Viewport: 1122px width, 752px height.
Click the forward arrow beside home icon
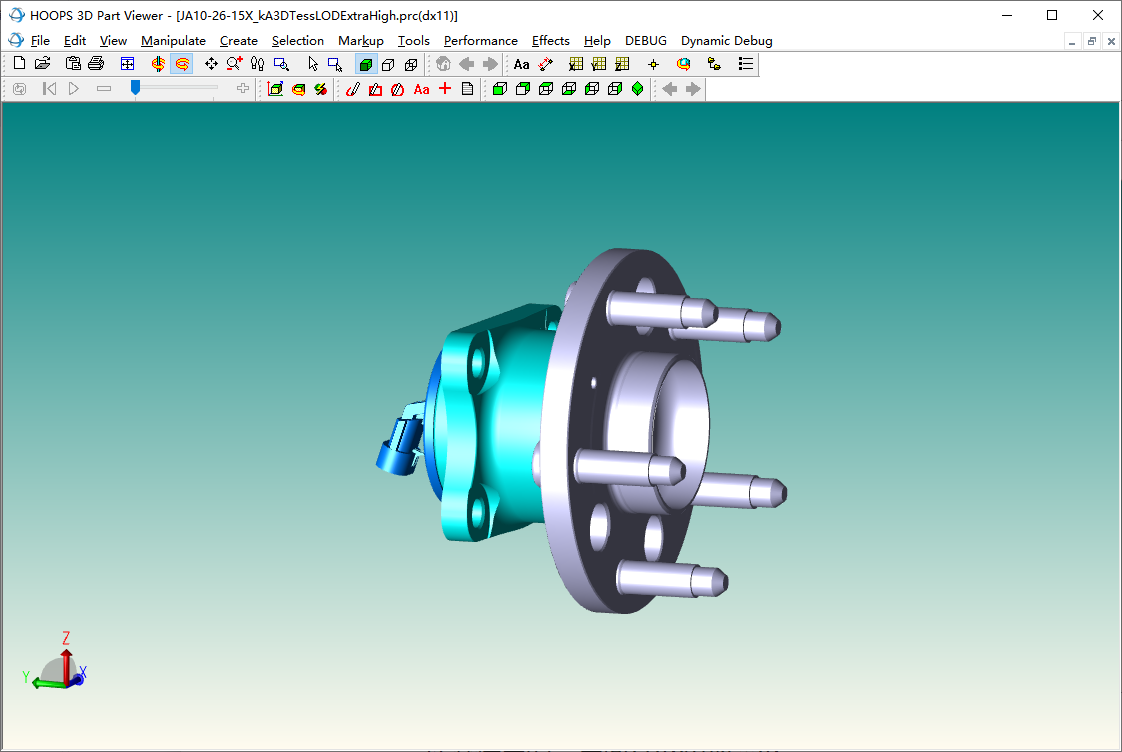pyautogui.click(x=490, y=64)
